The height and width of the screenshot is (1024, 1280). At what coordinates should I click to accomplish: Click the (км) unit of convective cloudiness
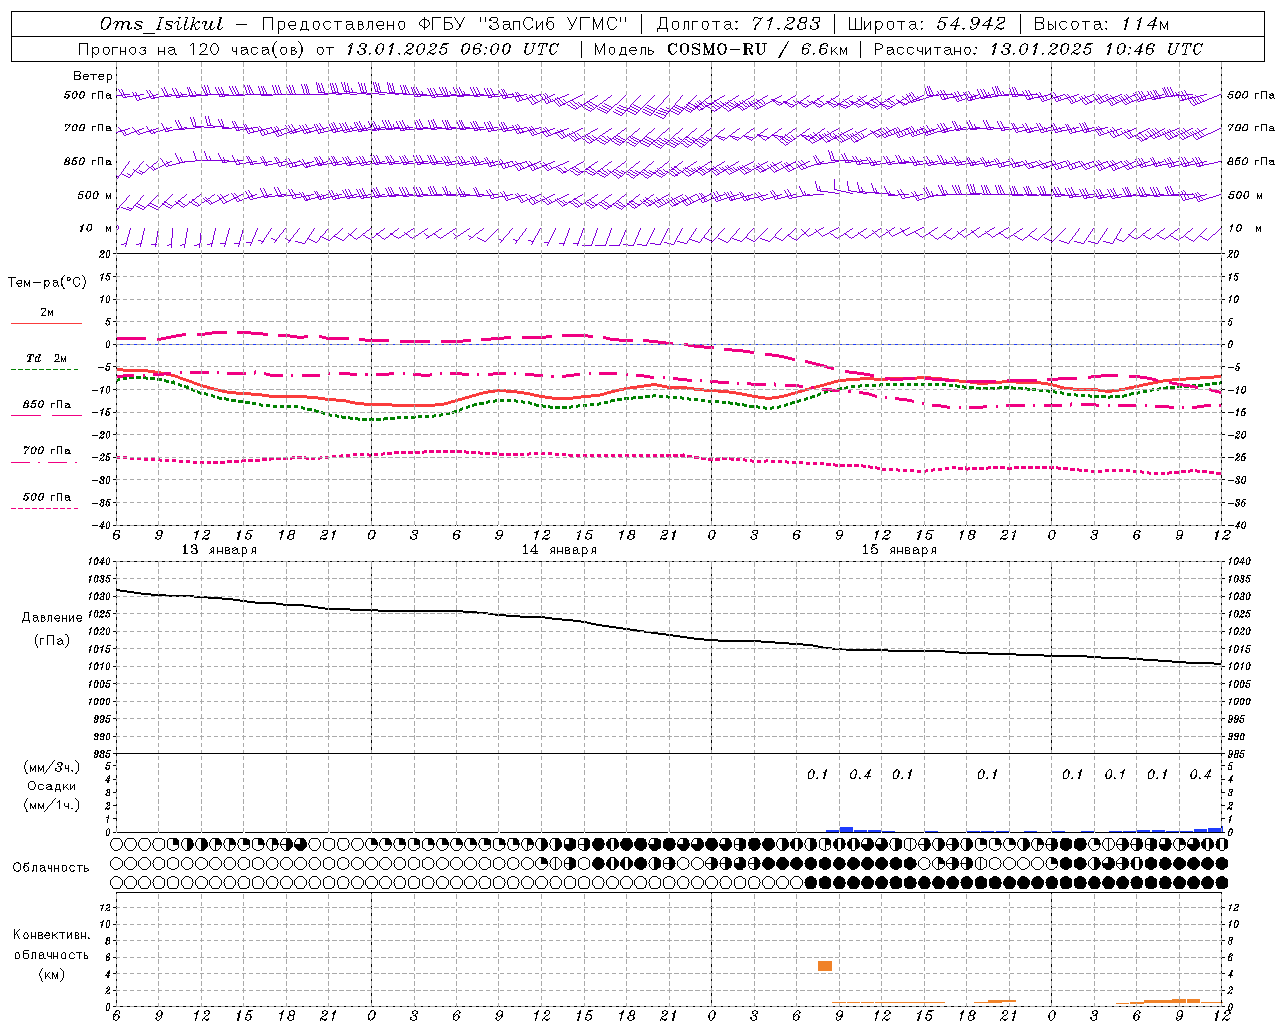click(x=51, y=974)
